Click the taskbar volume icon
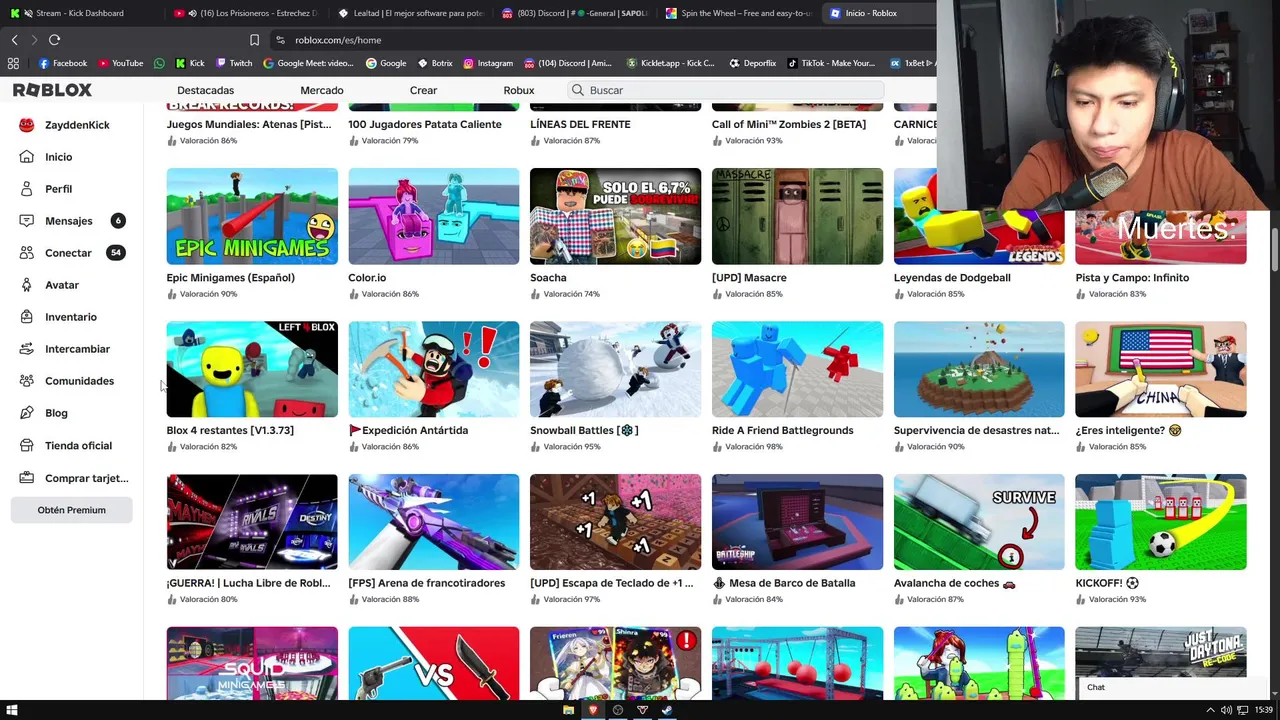The height and width of the screenshot is (720, 1280). click(x=1226, y=710)
